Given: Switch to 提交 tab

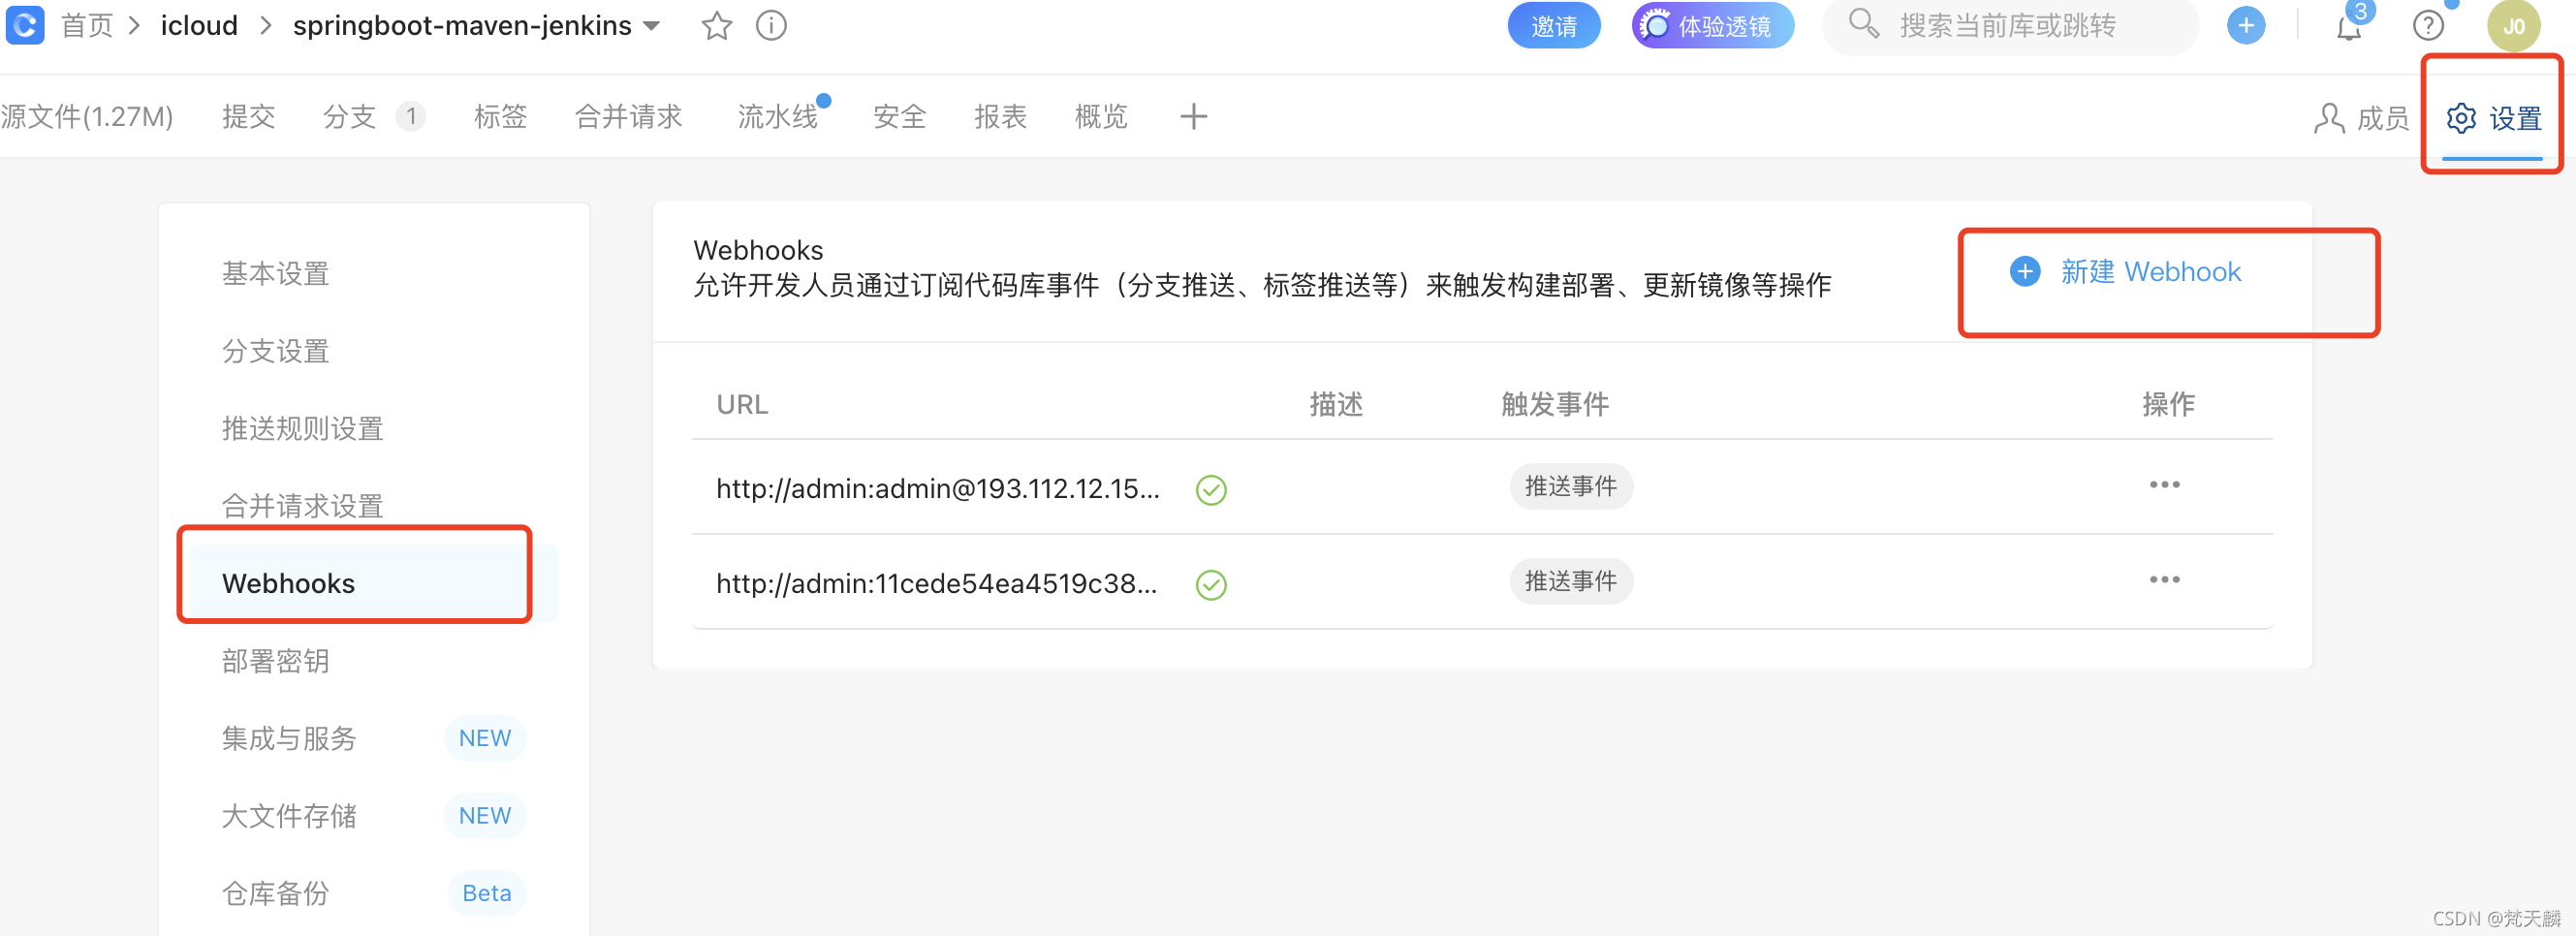Looking at the screenshot, I should tap(248, 117).
